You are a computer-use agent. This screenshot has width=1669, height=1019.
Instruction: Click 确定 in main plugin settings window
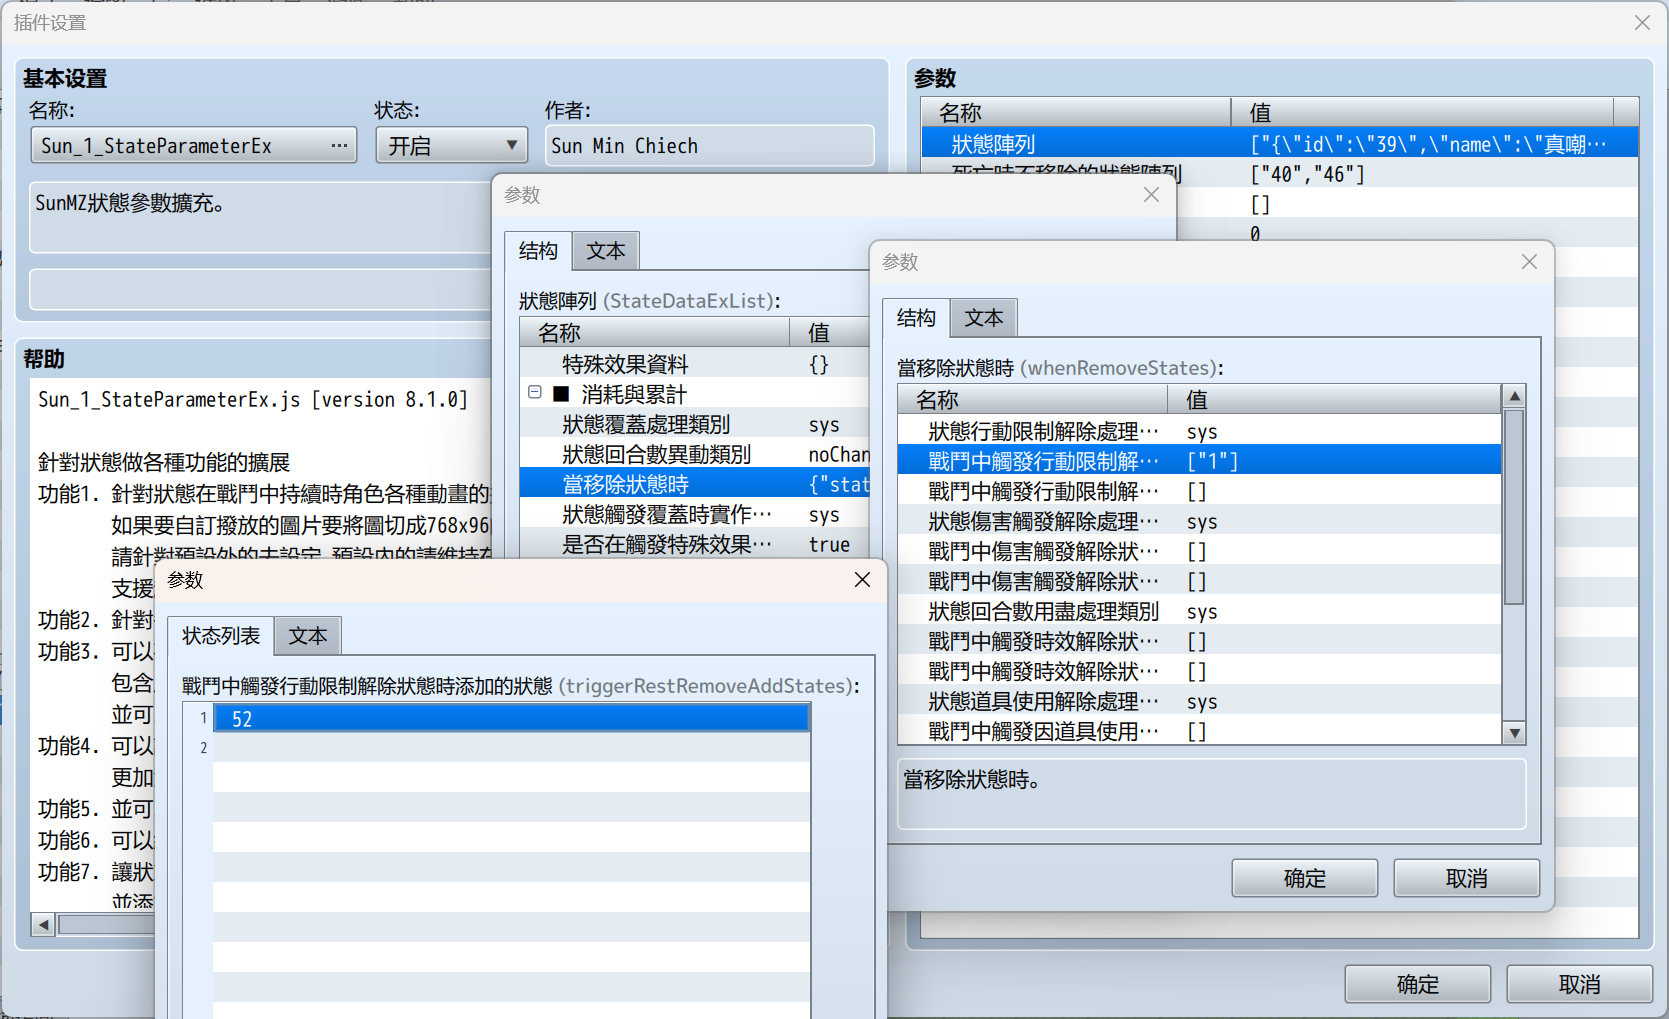click(1417, 984)
